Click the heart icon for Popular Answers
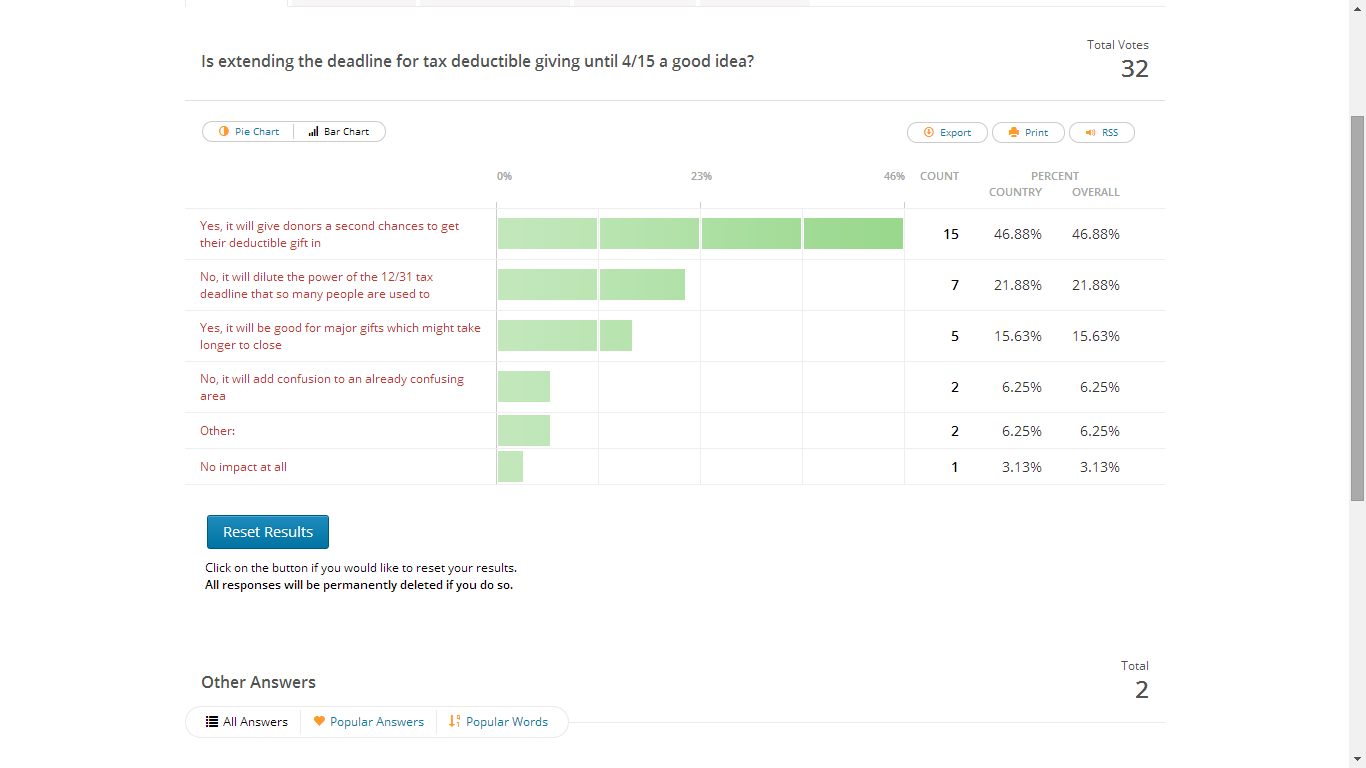Screen dimensions: 1366x768 click(x=319, y=722)
